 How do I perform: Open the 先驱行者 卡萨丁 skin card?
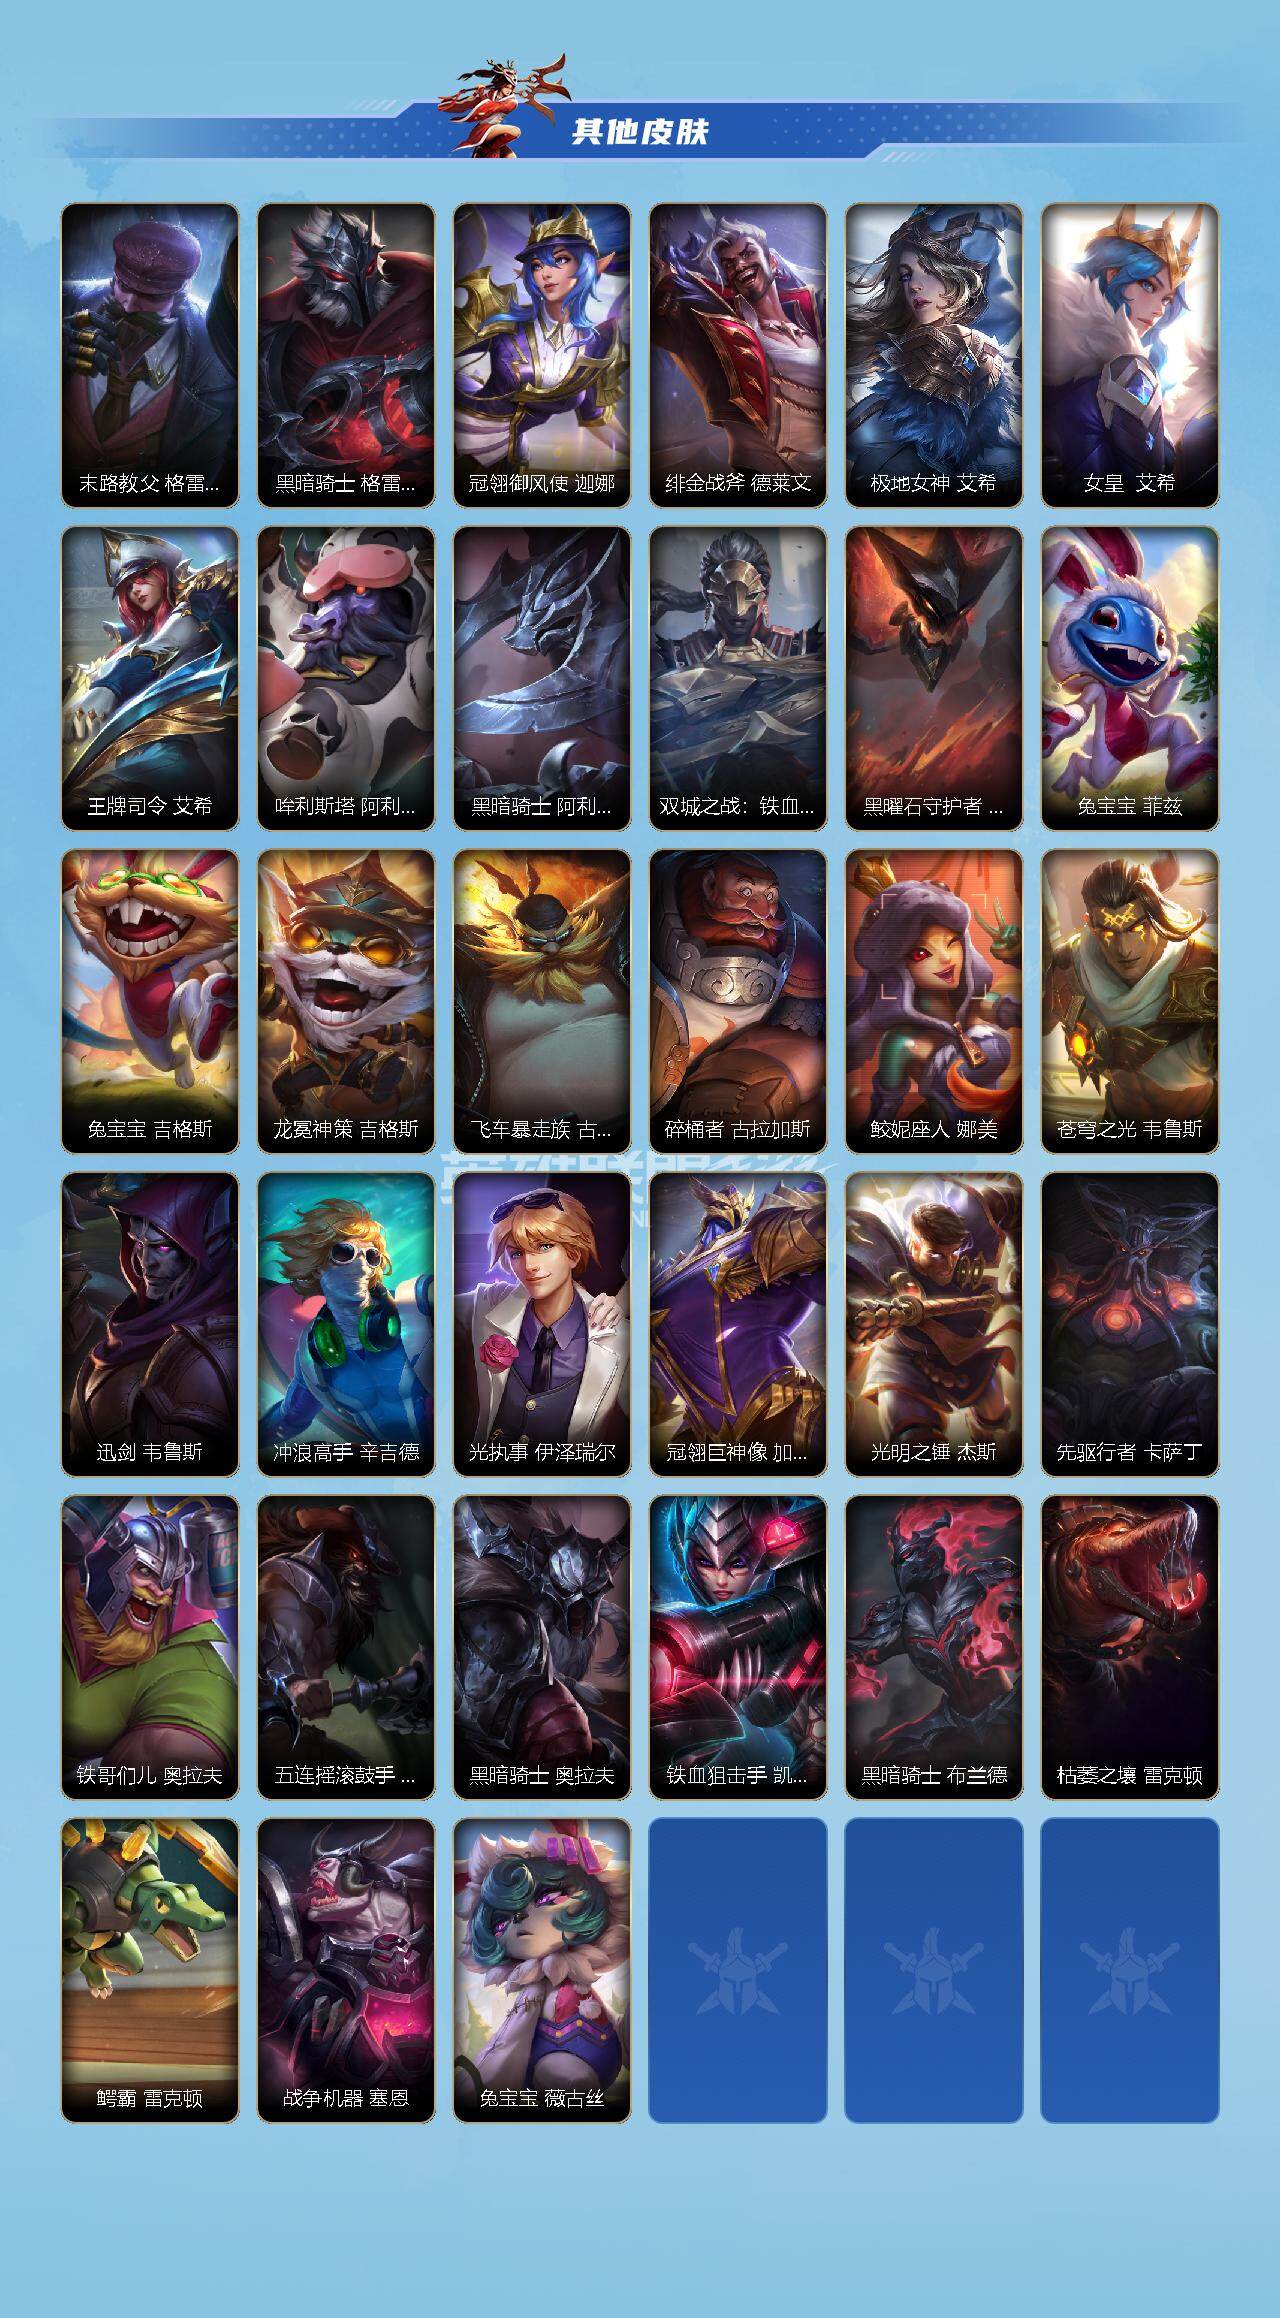1130,1324
